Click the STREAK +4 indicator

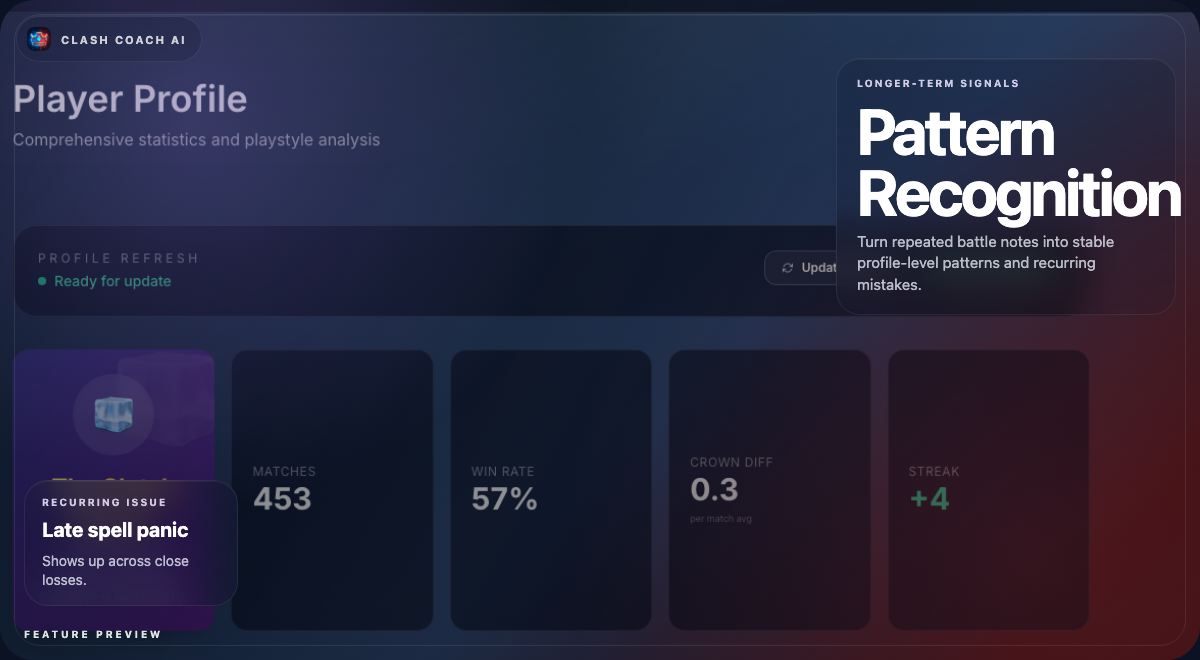pos(930,497)
